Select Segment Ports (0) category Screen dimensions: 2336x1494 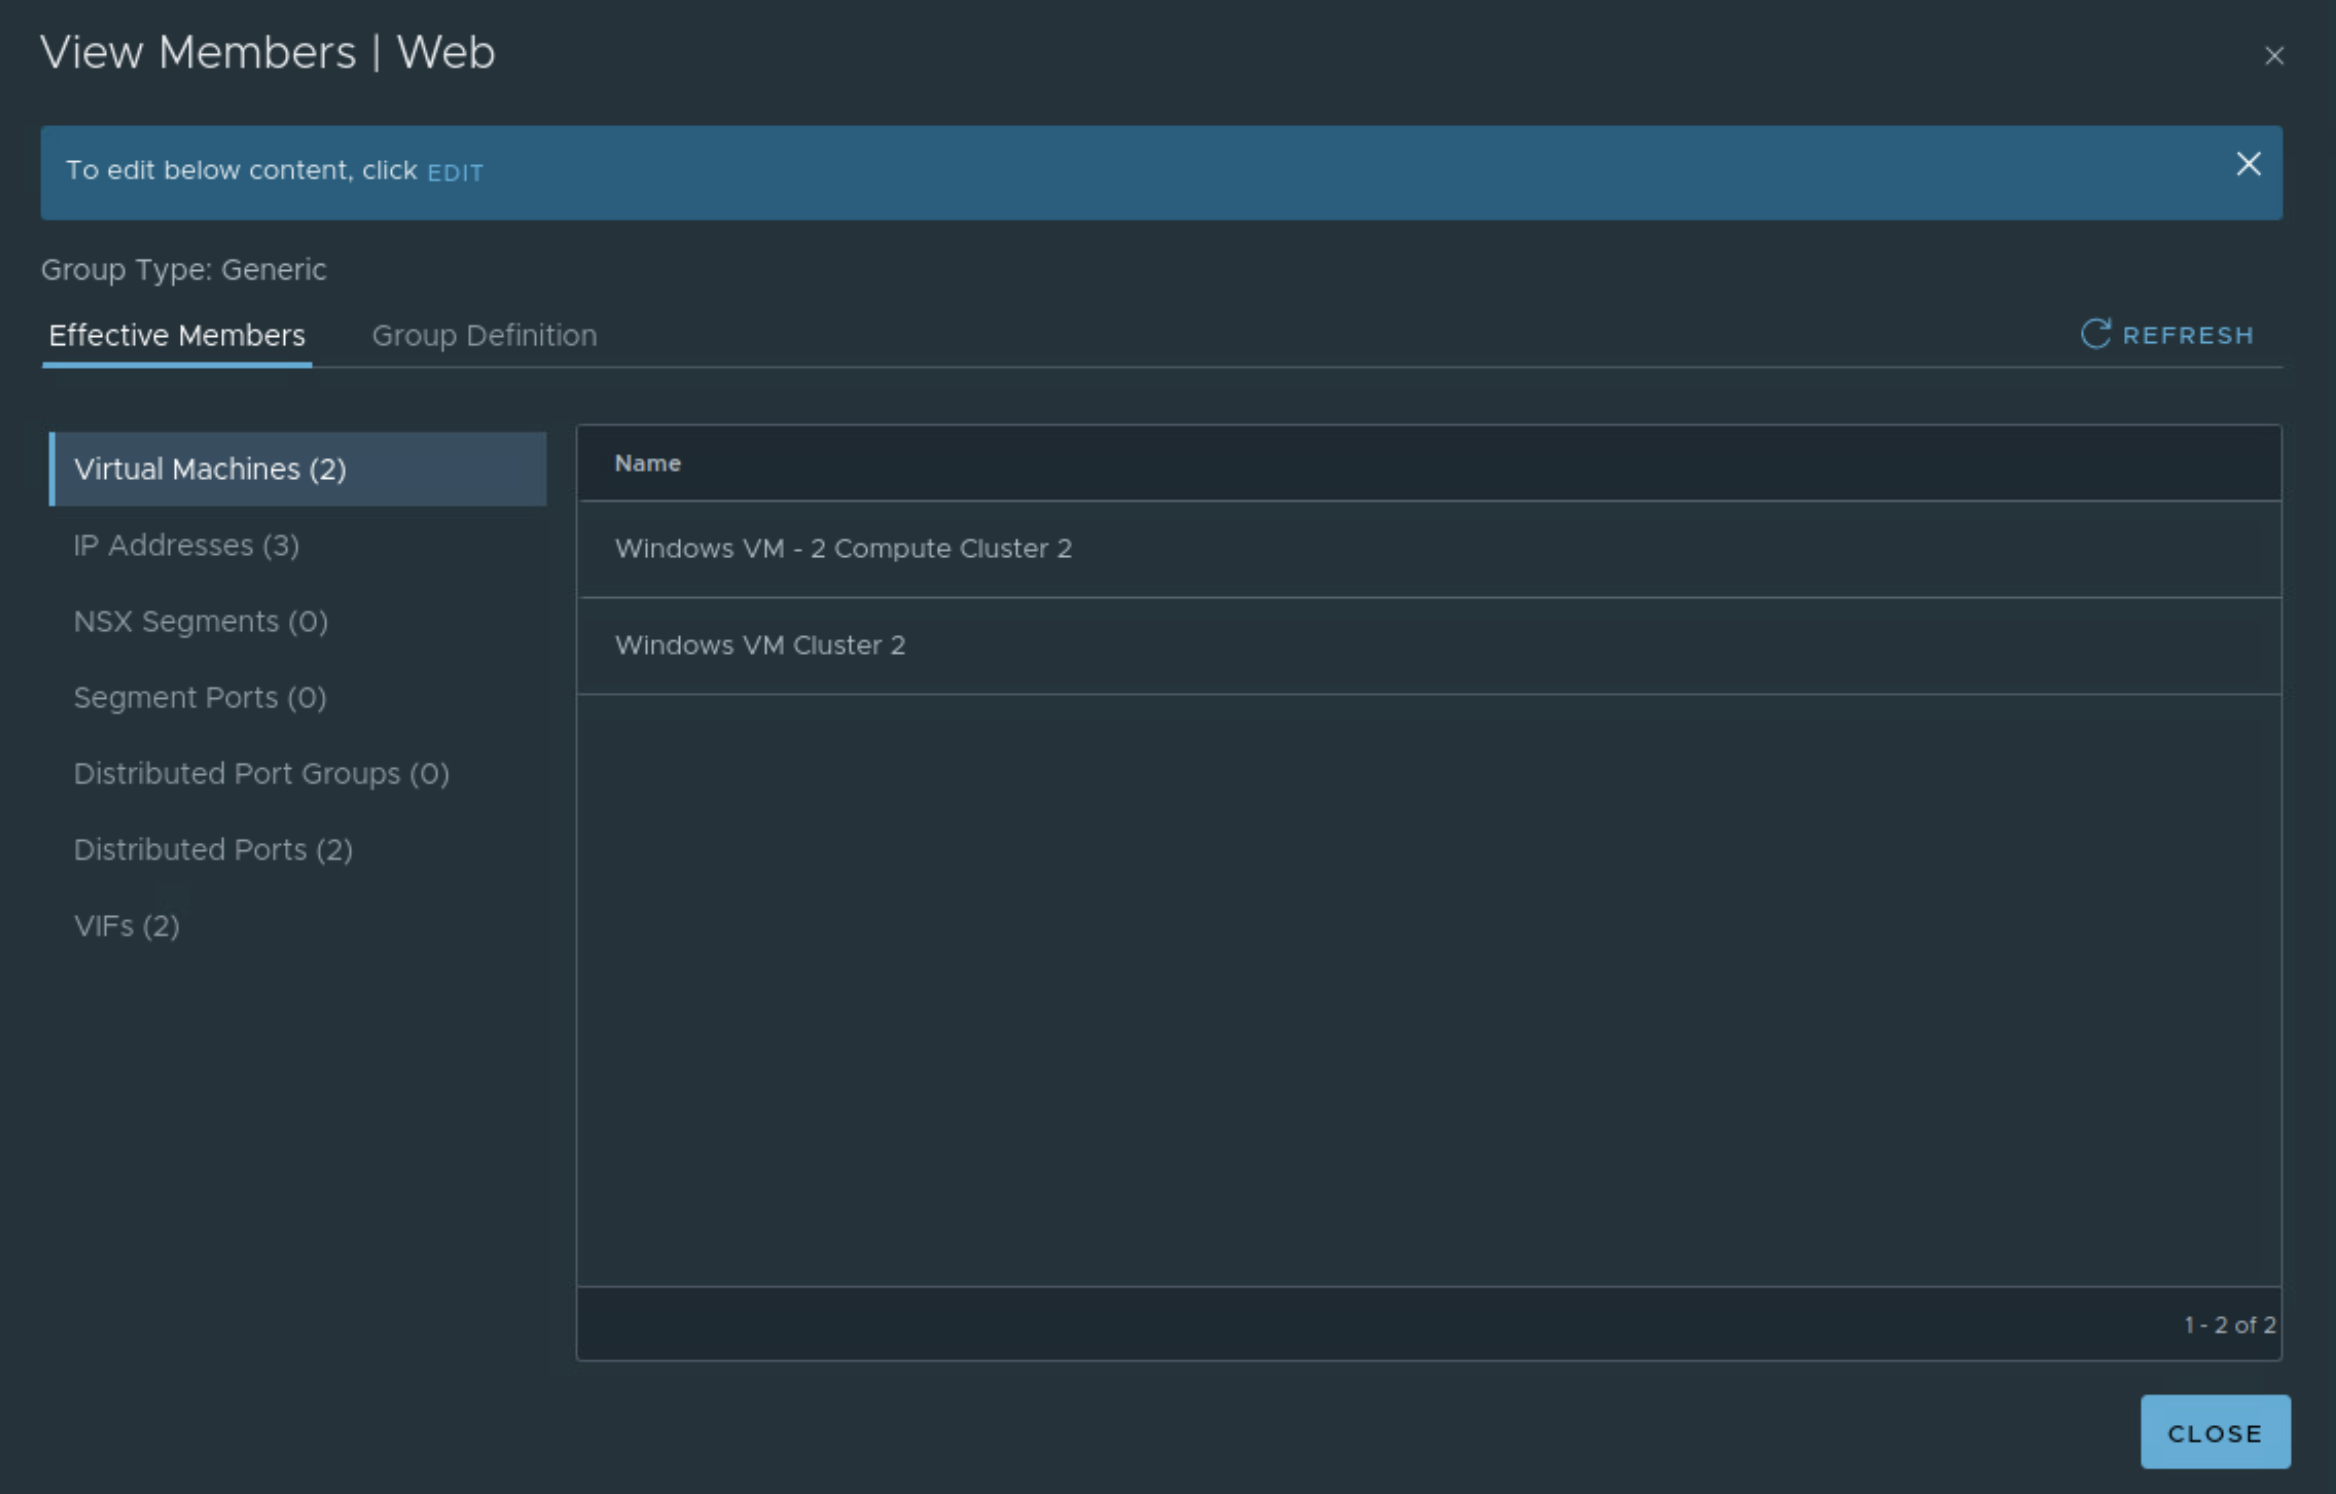point(200,697)
